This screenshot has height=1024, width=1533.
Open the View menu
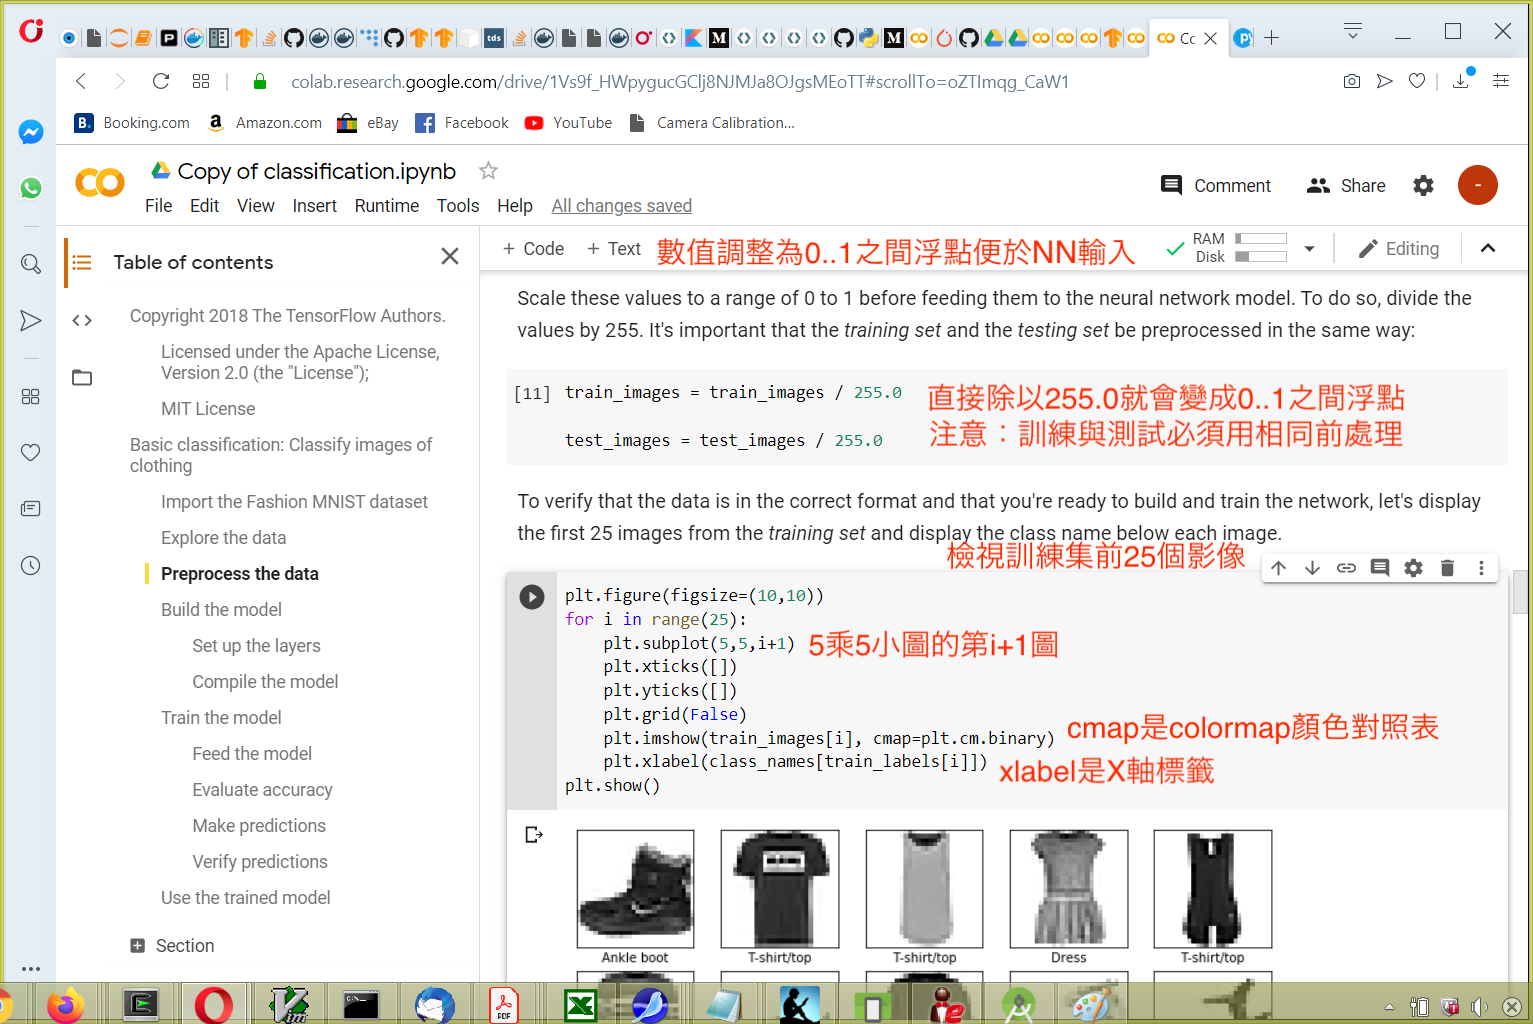pyautogui.click(x=255, y=205)
